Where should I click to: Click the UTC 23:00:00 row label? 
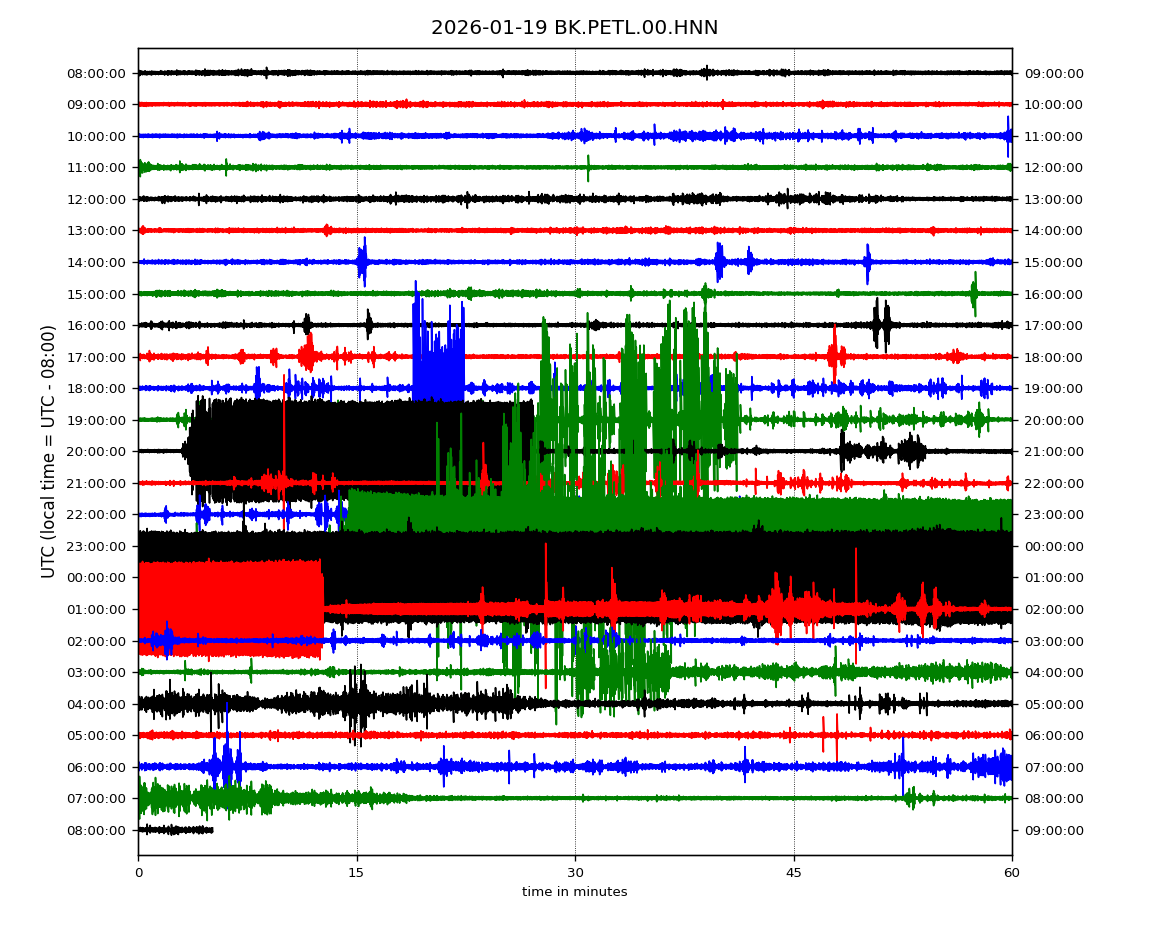coord(97,546)
